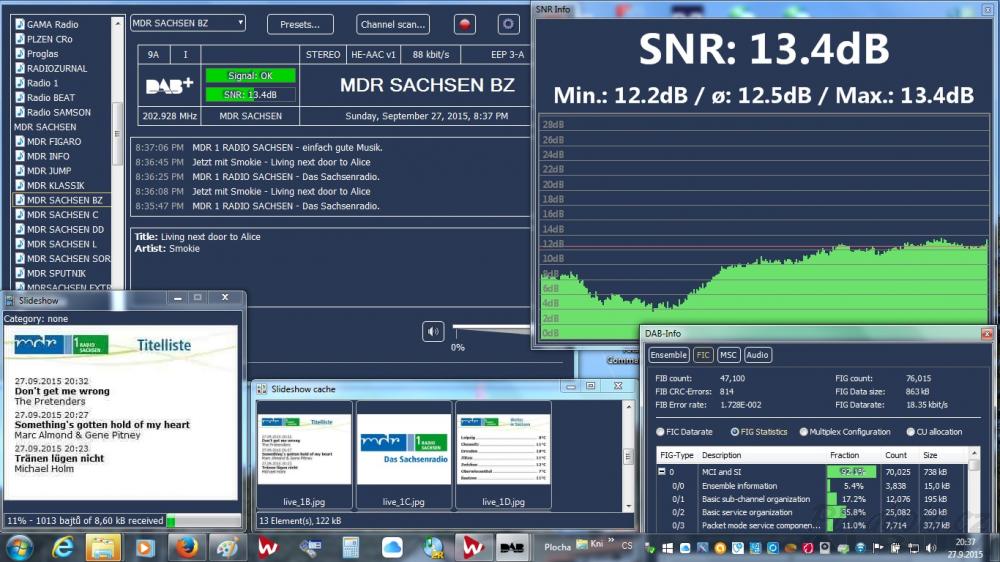Select MDR INFO station
This screenshot has height=562, width=1000.
48,156
